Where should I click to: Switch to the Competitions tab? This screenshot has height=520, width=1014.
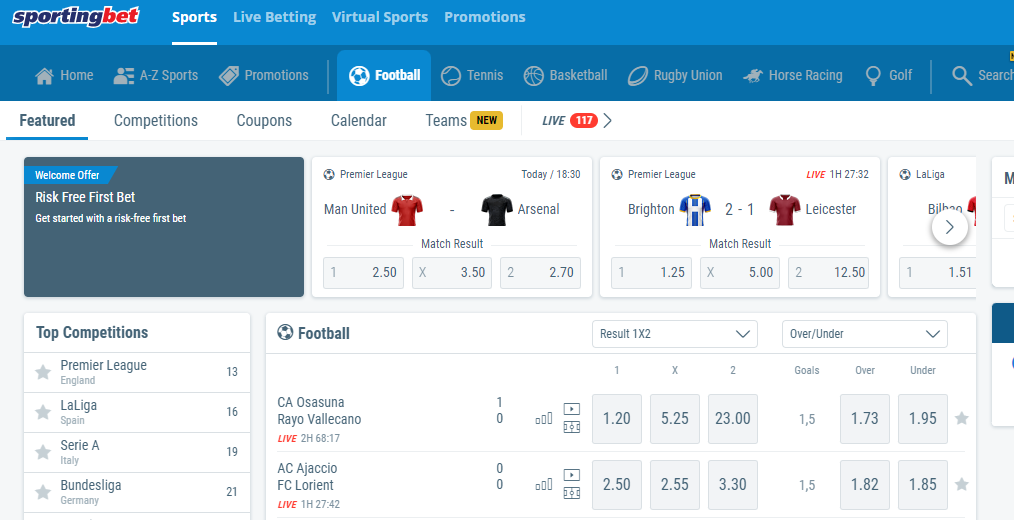[156, 121]
